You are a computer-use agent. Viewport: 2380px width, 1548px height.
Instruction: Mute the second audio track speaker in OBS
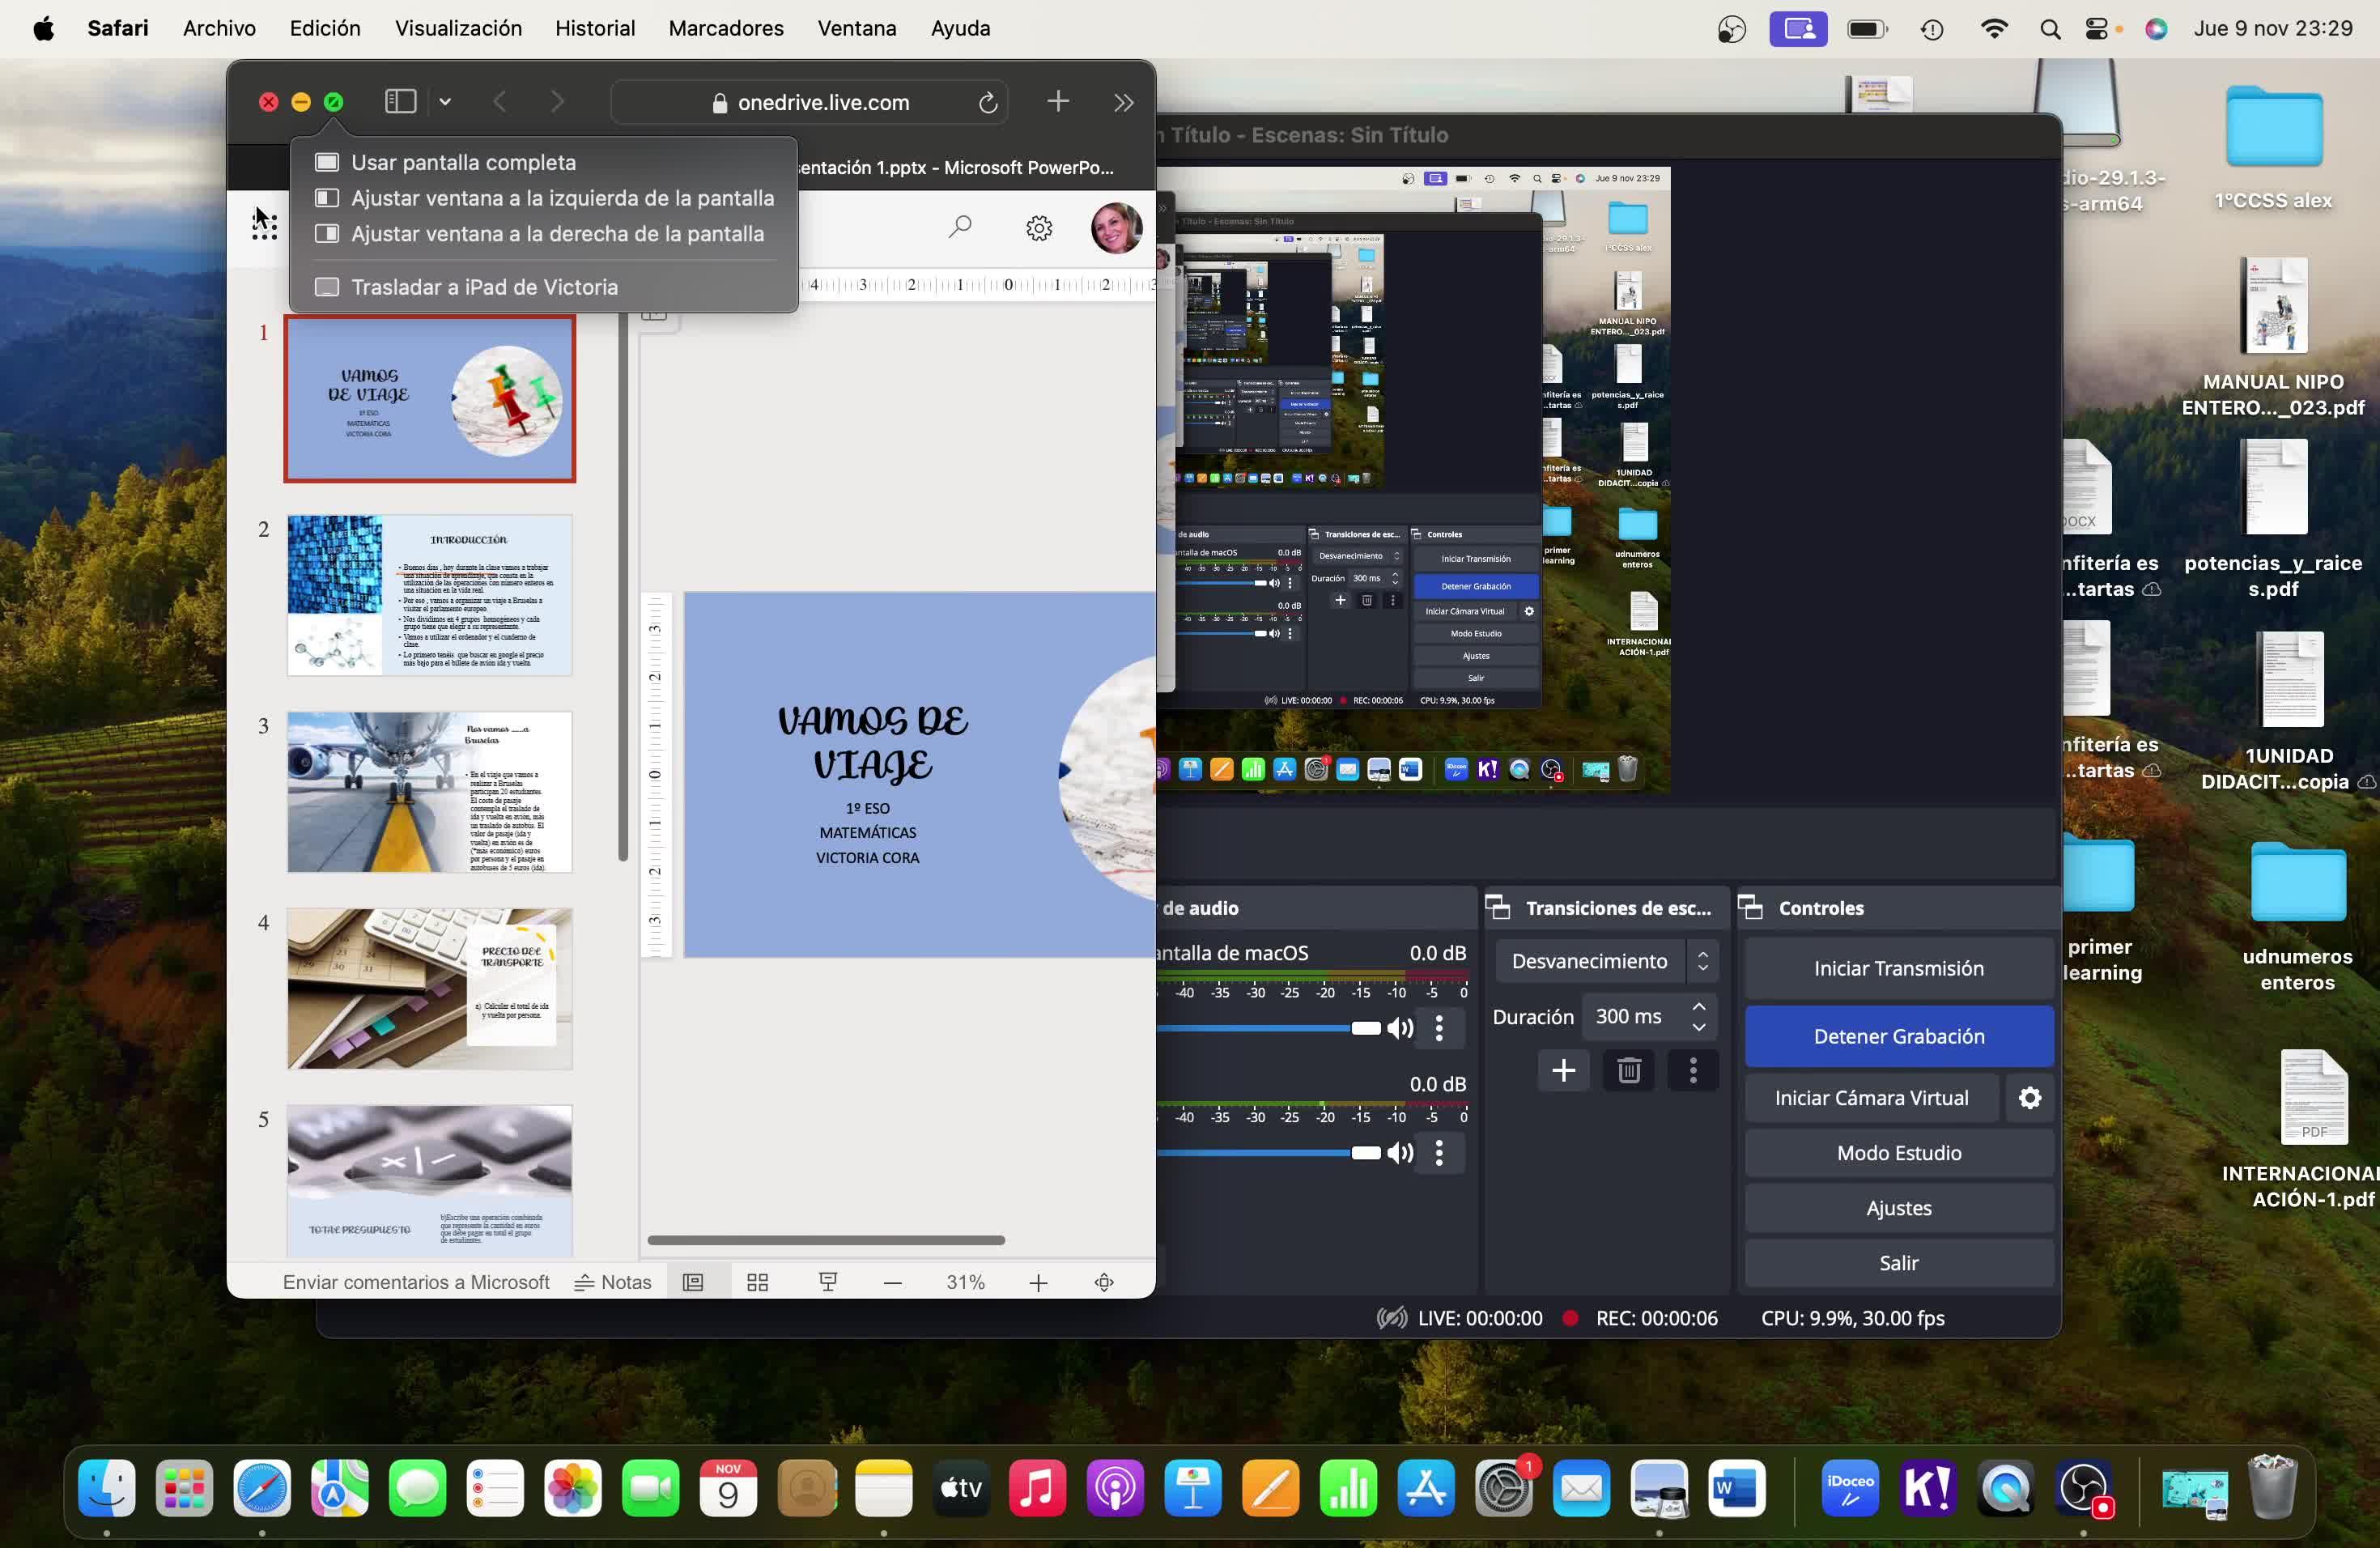[1400, 1153]
